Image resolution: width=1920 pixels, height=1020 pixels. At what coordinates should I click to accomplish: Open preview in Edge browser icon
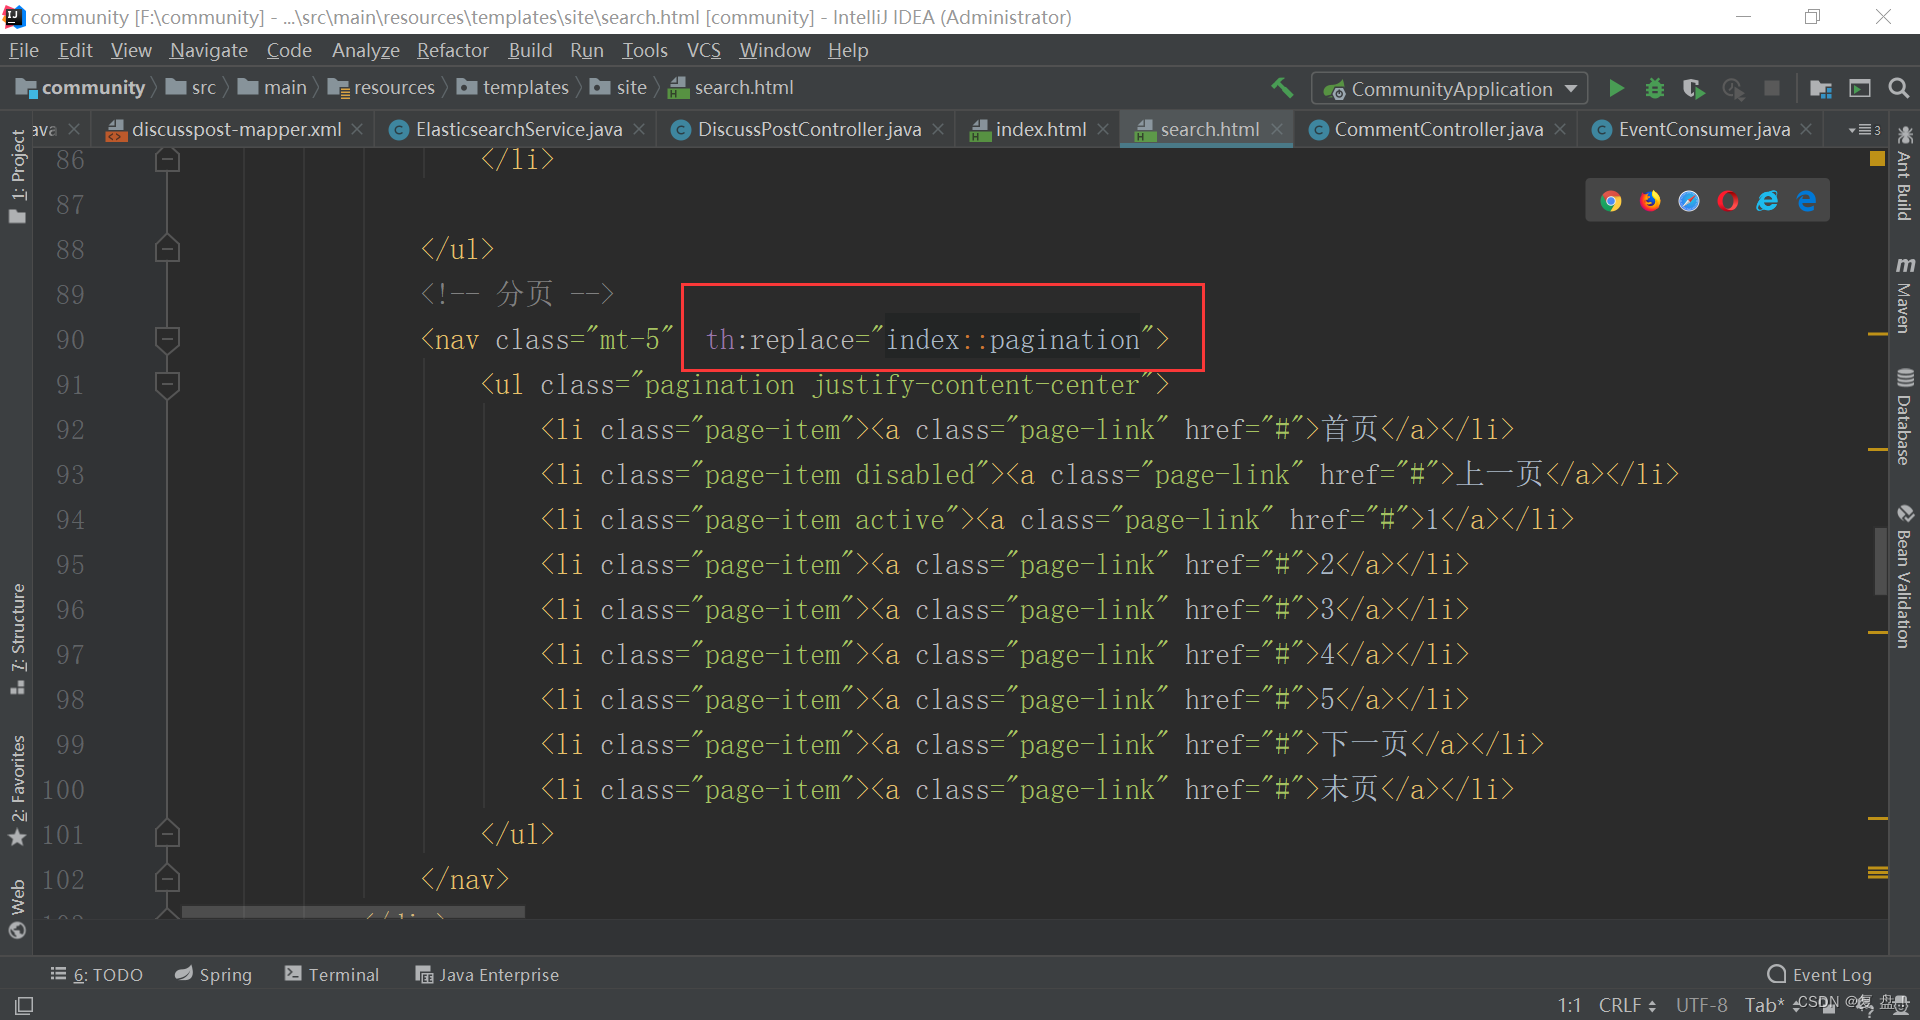pyautogui.click(x=1806, y=201)
